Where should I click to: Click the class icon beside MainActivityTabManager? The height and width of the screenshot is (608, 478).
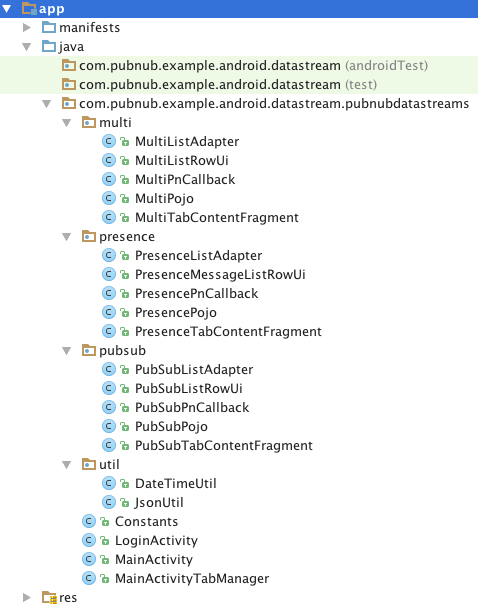(89, 578)
